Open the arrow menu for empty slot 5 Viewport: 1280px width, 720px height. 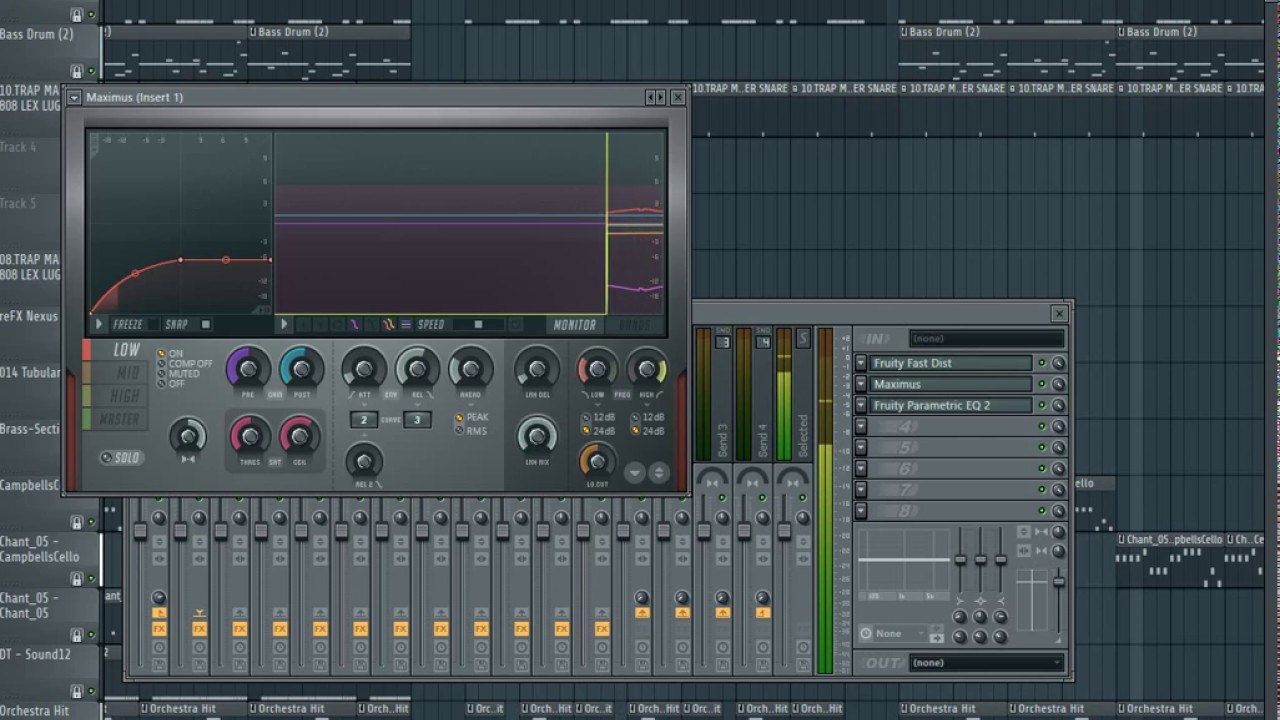click(861, 447)
